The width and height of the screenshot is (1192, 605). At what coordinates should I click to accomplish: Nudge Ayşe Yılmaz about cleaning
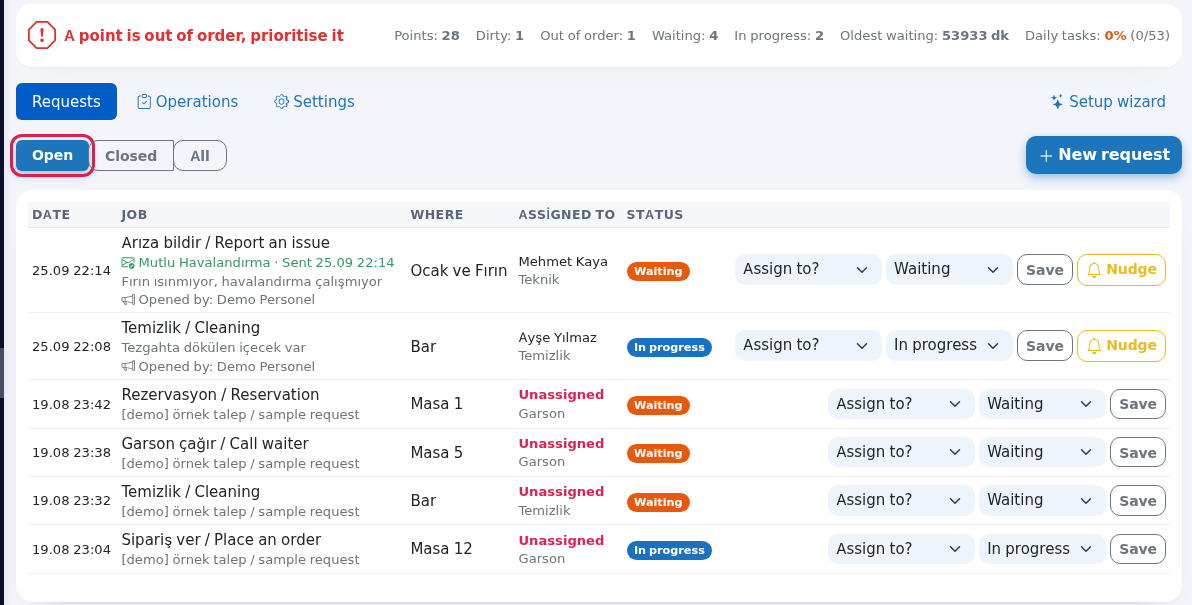click(x=1121, y=346)
